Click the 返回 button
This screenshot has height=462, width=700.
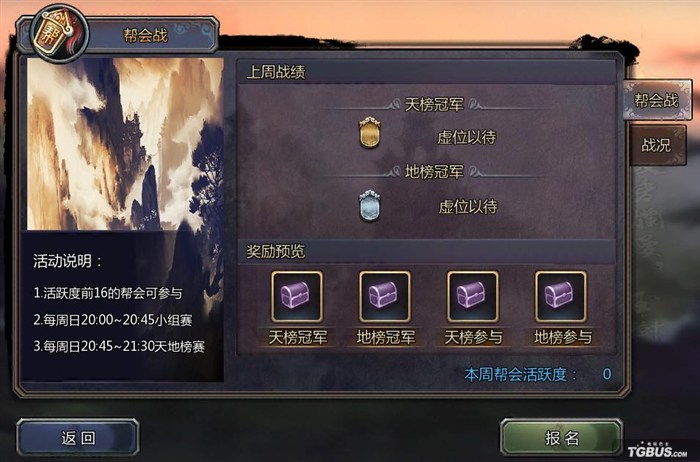78,438
